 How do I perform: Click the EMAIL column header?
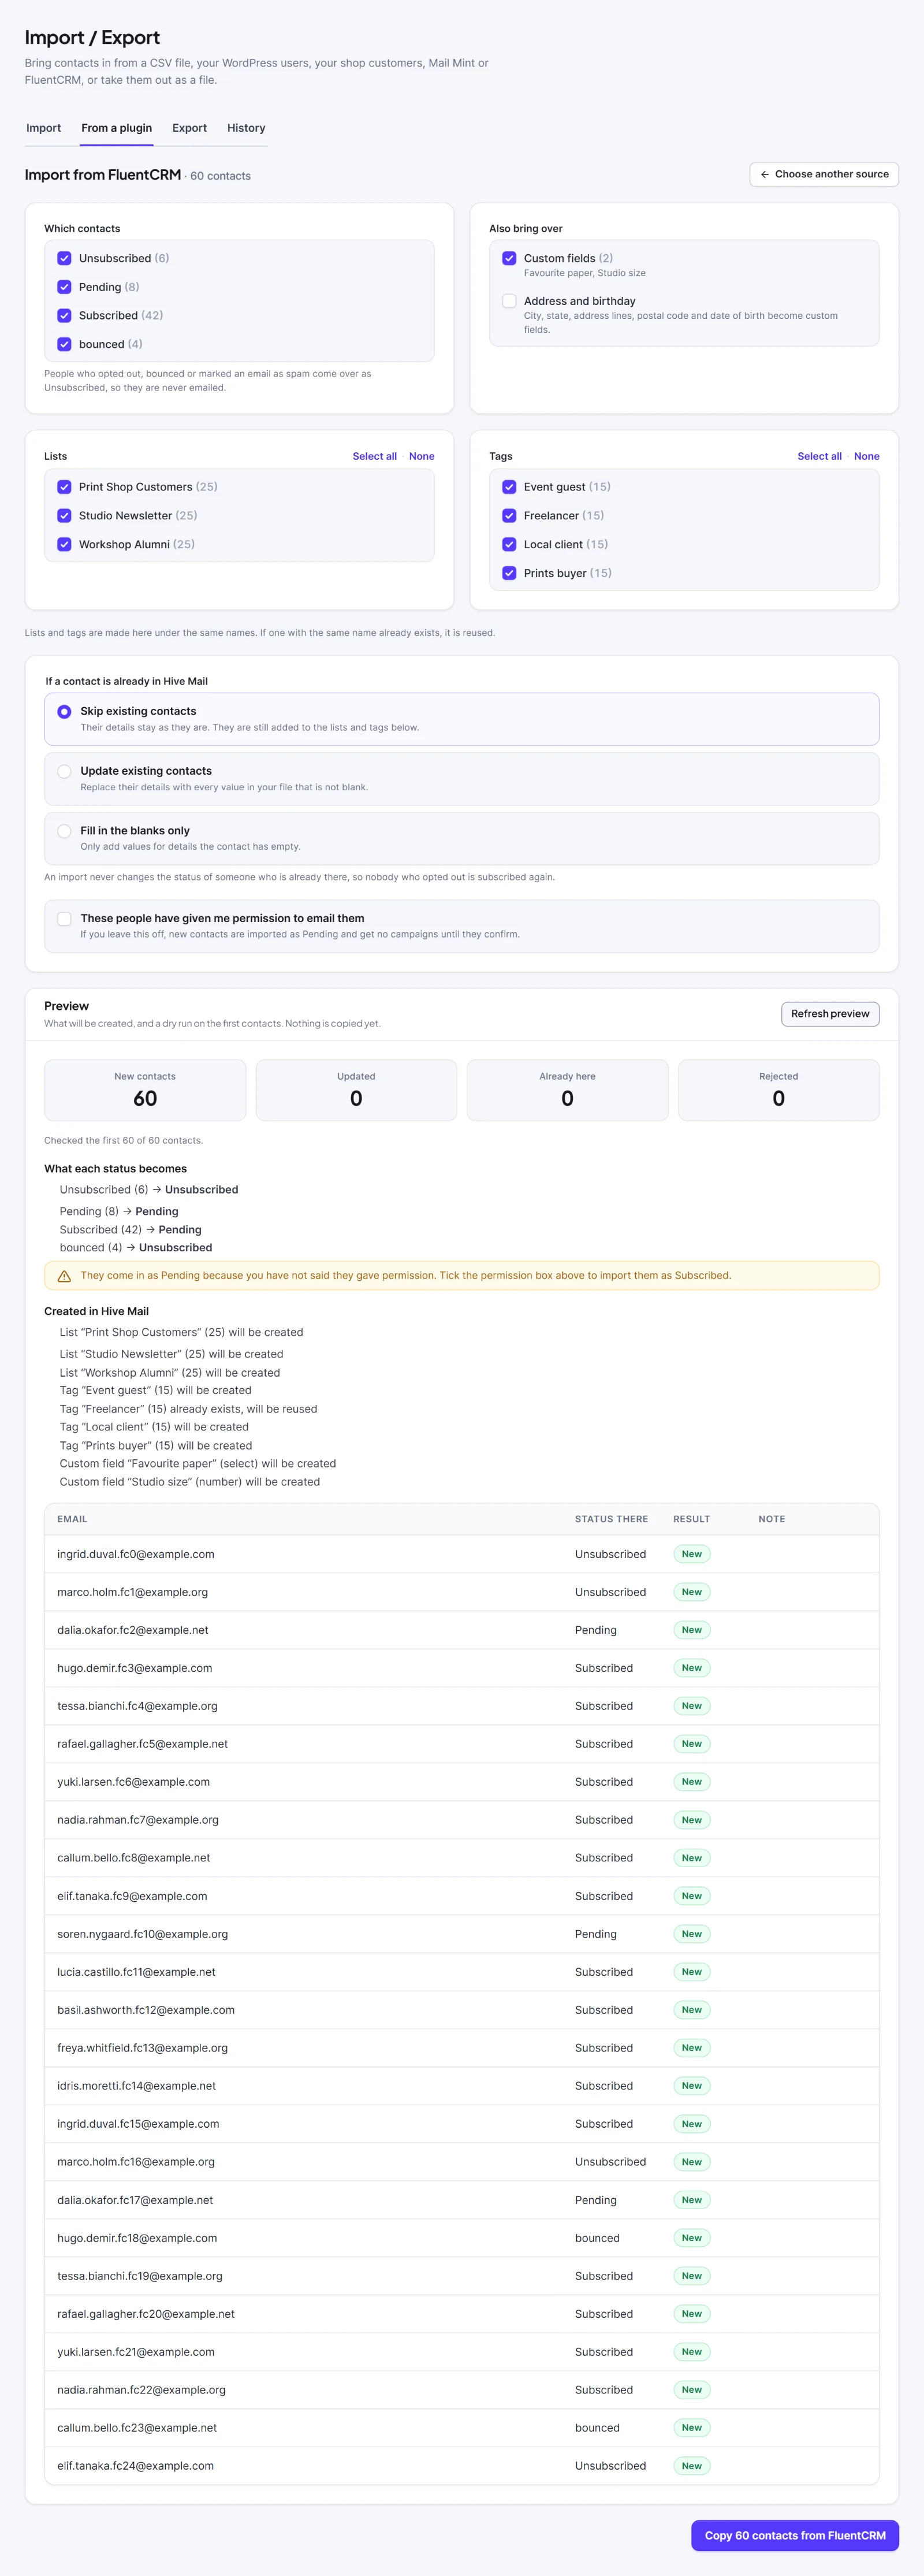(72, 1519)
